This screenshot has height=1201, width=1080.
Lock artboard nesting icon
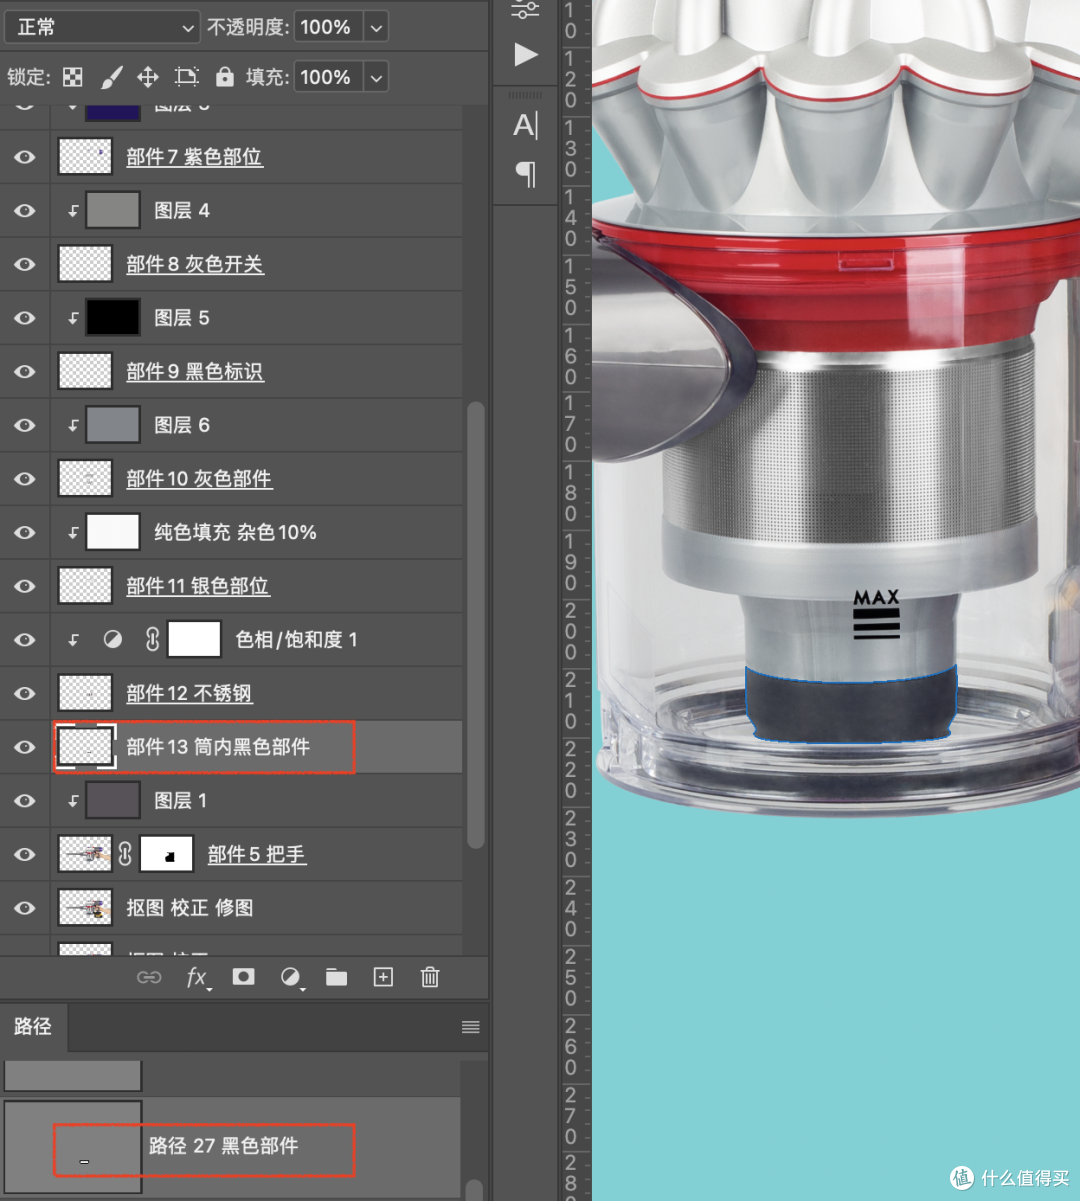coord(186,77)
